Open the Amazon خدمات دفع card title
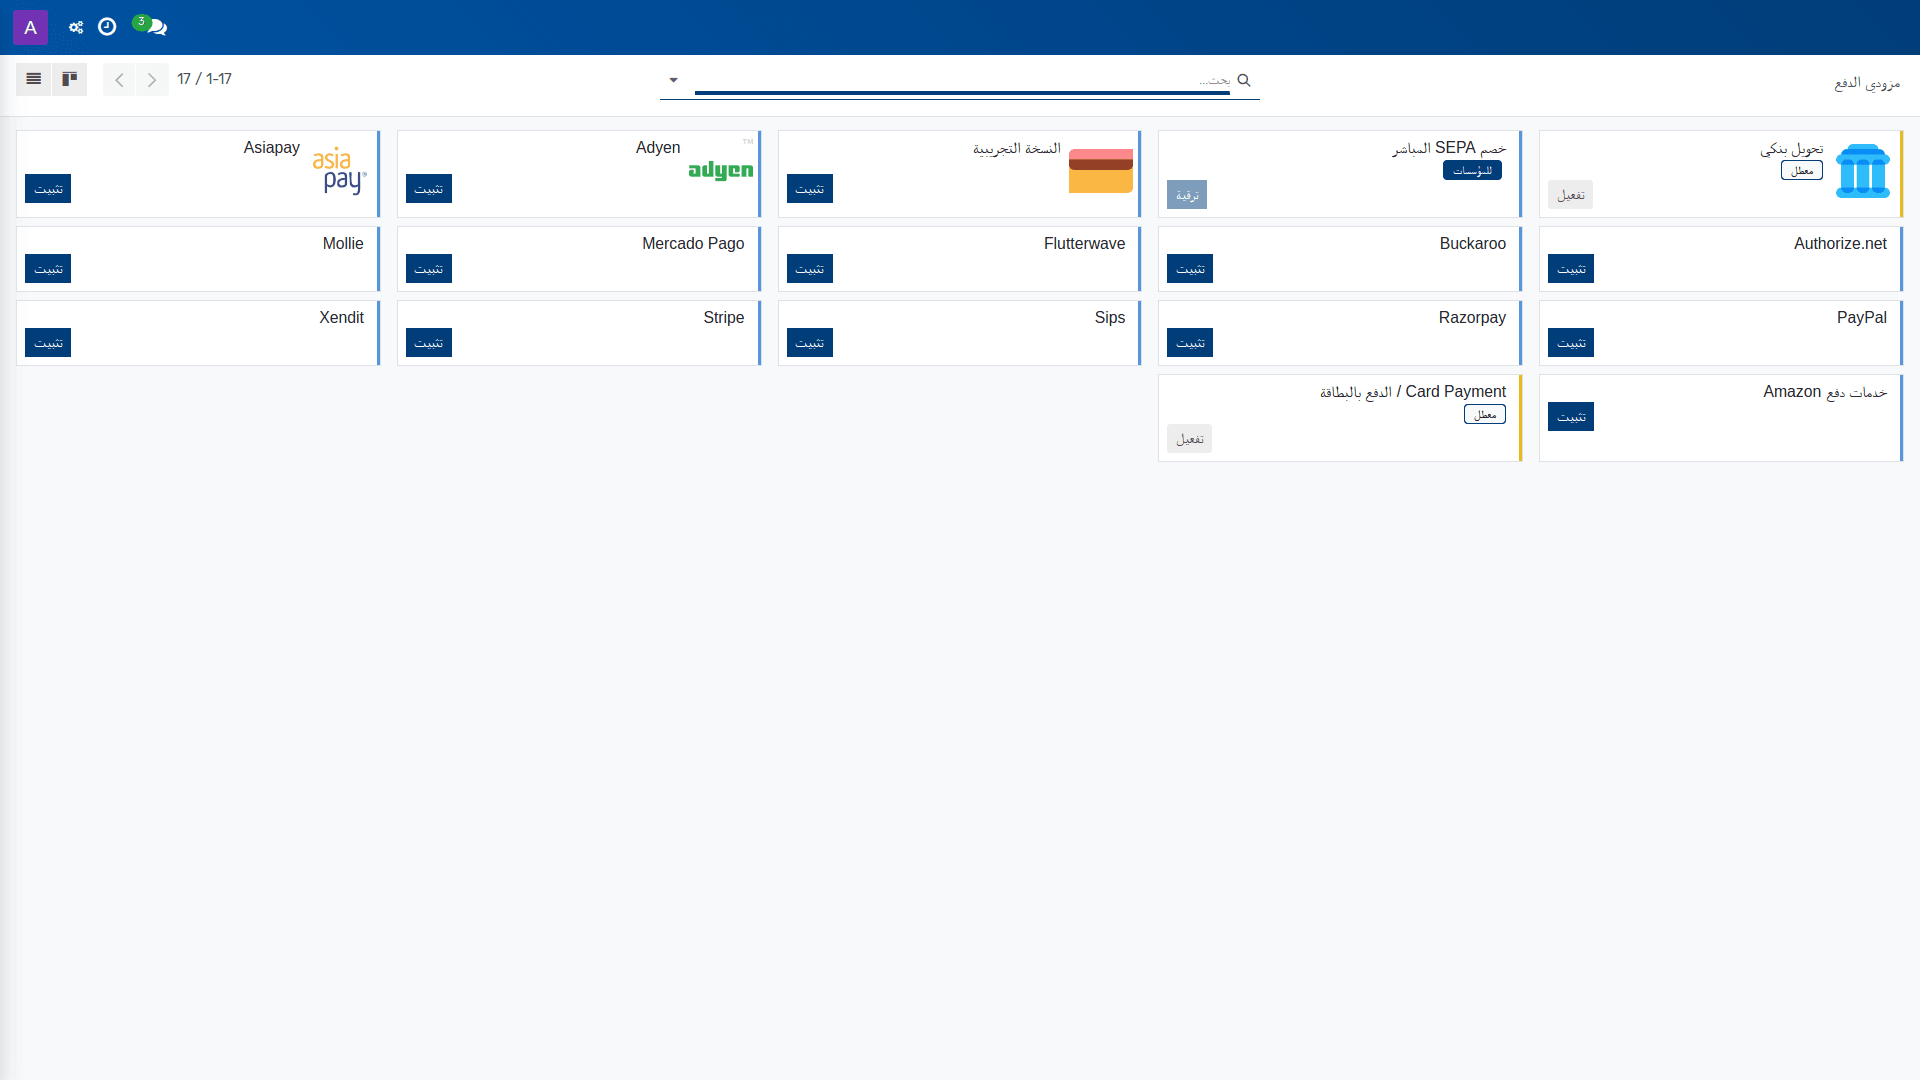Viewport: 1920px width, 1080px height. point(1825,392)
